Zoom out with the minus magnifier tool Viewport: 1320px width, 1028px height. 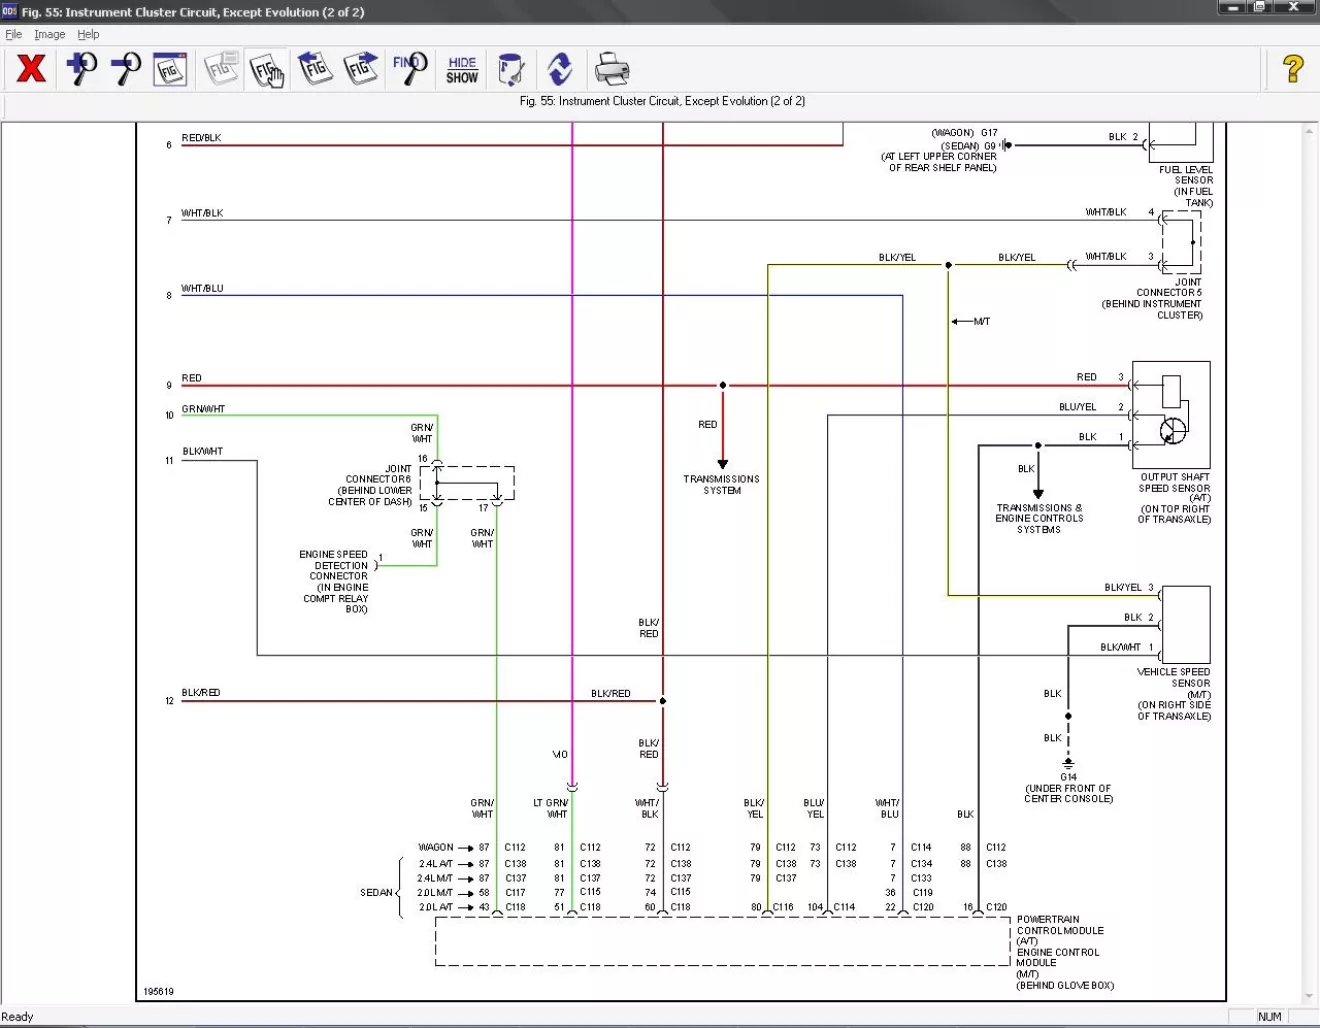tap(125, 69)
